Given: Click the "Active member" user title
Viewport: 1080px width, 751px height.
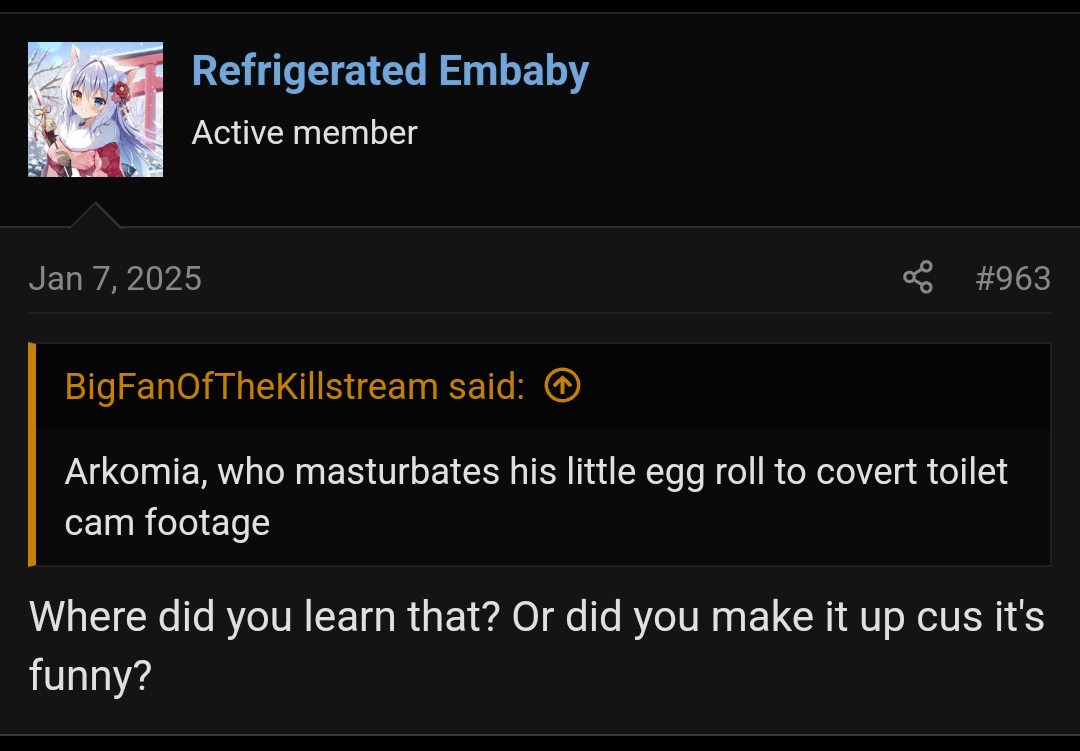Looking at the screenshot, I should [304, 133].
